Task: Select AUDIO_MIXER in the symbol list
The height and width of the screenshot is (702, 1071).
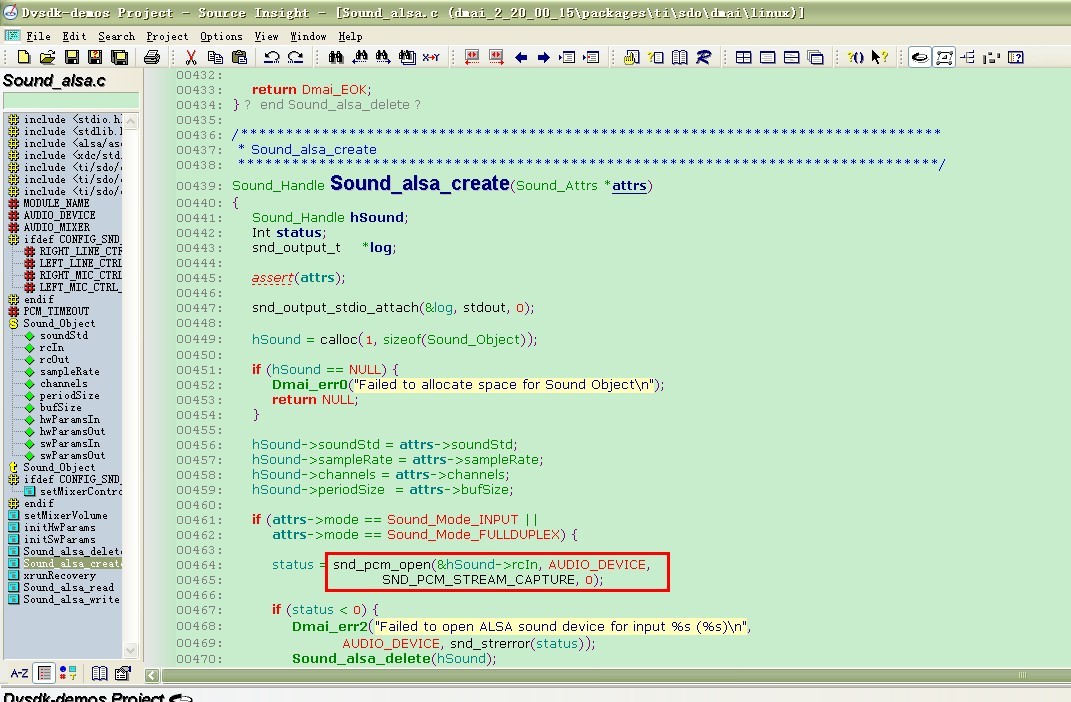Action: [x=57, y=227]
